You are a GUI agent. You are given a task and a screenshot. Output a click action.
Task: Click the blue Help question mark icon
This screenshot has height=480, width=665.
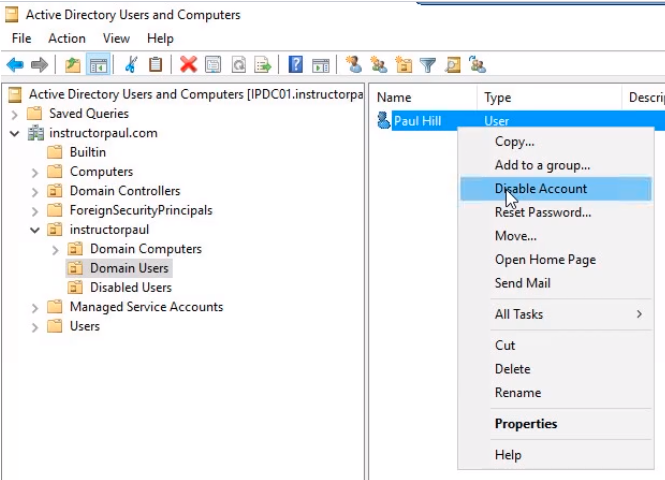(296, 65)
